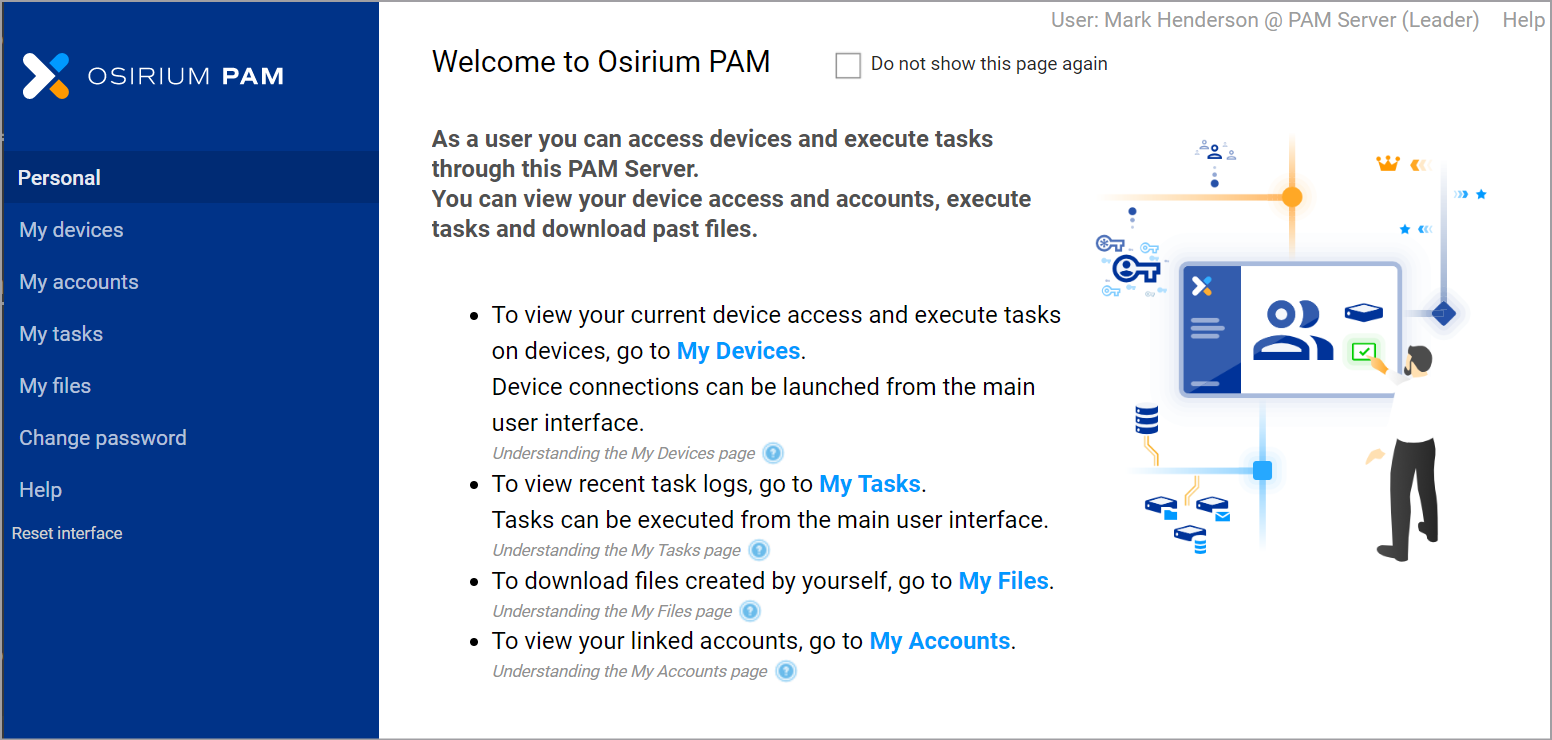Open help icon for Understanding the My Accounts page
1552x740 pixels.
tap(786, 671)
